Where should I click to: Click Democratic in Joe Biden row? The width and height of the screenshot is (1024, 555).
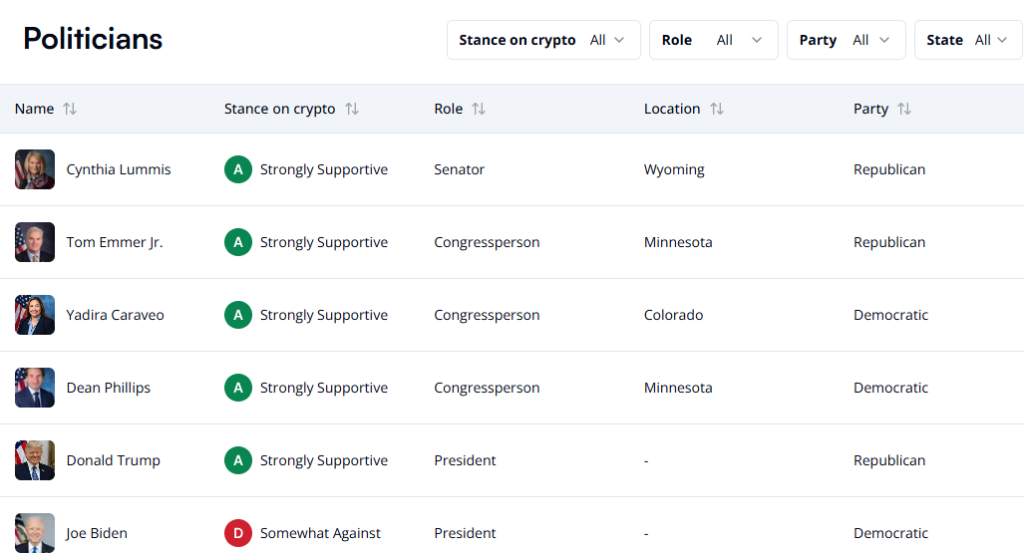891,533
